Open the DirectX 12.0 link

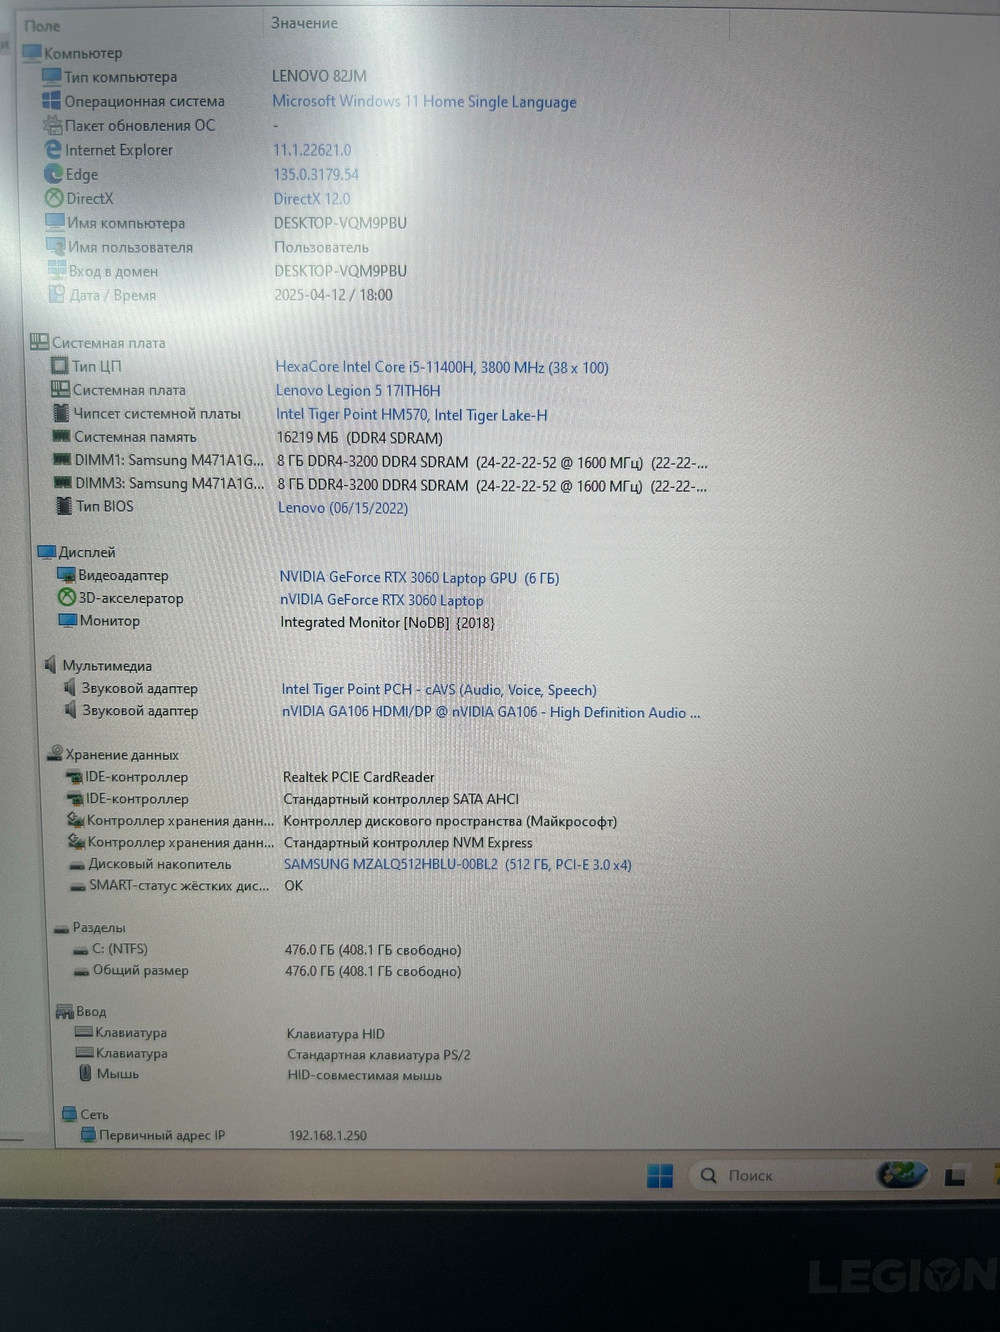[x=312, y=199]
